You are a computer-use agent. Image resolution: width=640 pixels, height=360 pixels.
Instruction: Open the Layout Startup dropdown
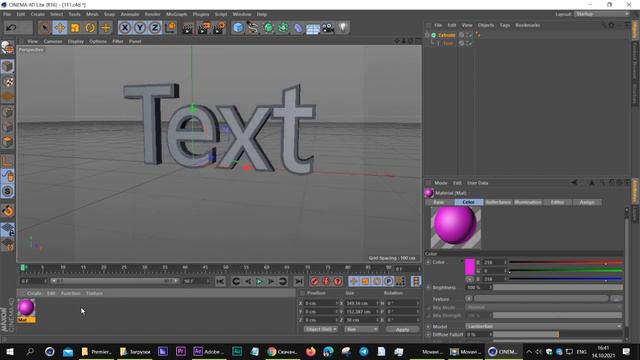tap(602, 14)
